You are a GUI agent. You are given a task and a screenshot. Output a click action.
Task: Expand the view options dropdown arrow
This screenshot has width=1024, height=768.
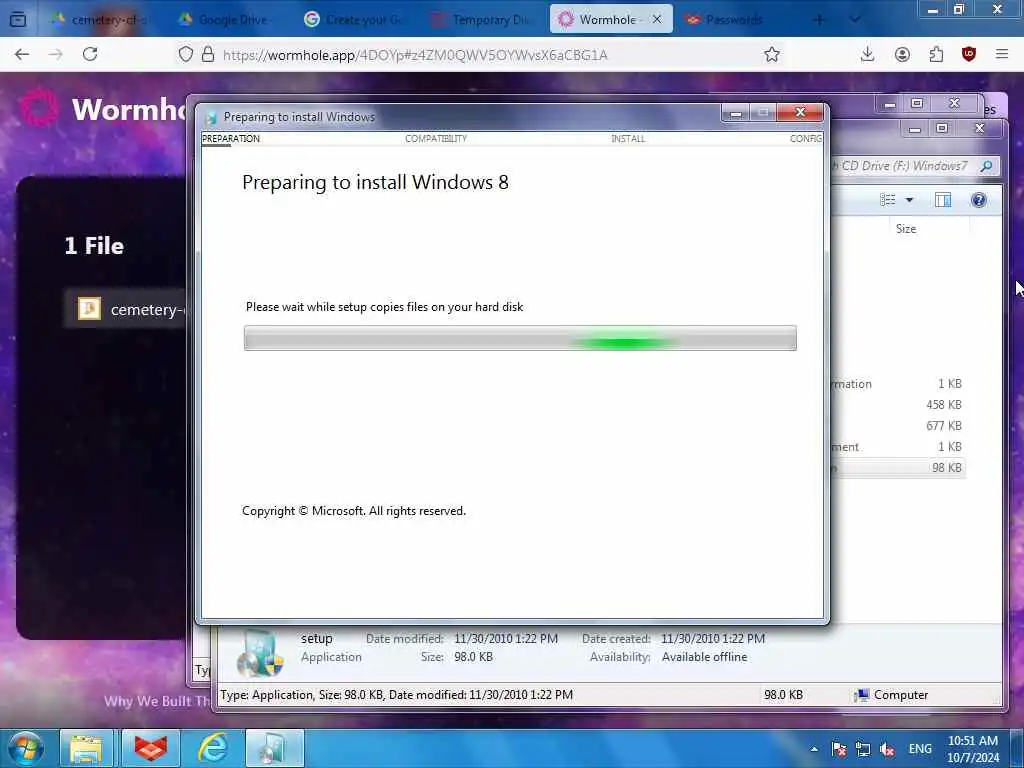909,200
